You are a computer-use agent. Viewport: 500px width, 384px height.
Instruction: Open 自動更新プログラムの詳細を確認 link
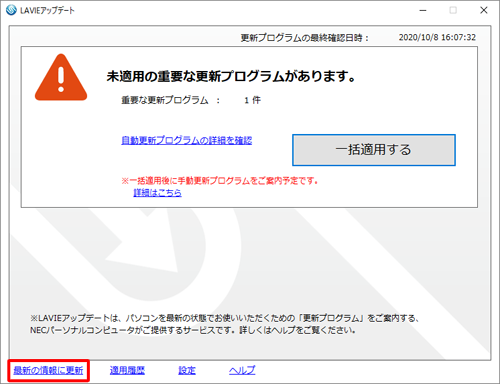click(187, 140)
